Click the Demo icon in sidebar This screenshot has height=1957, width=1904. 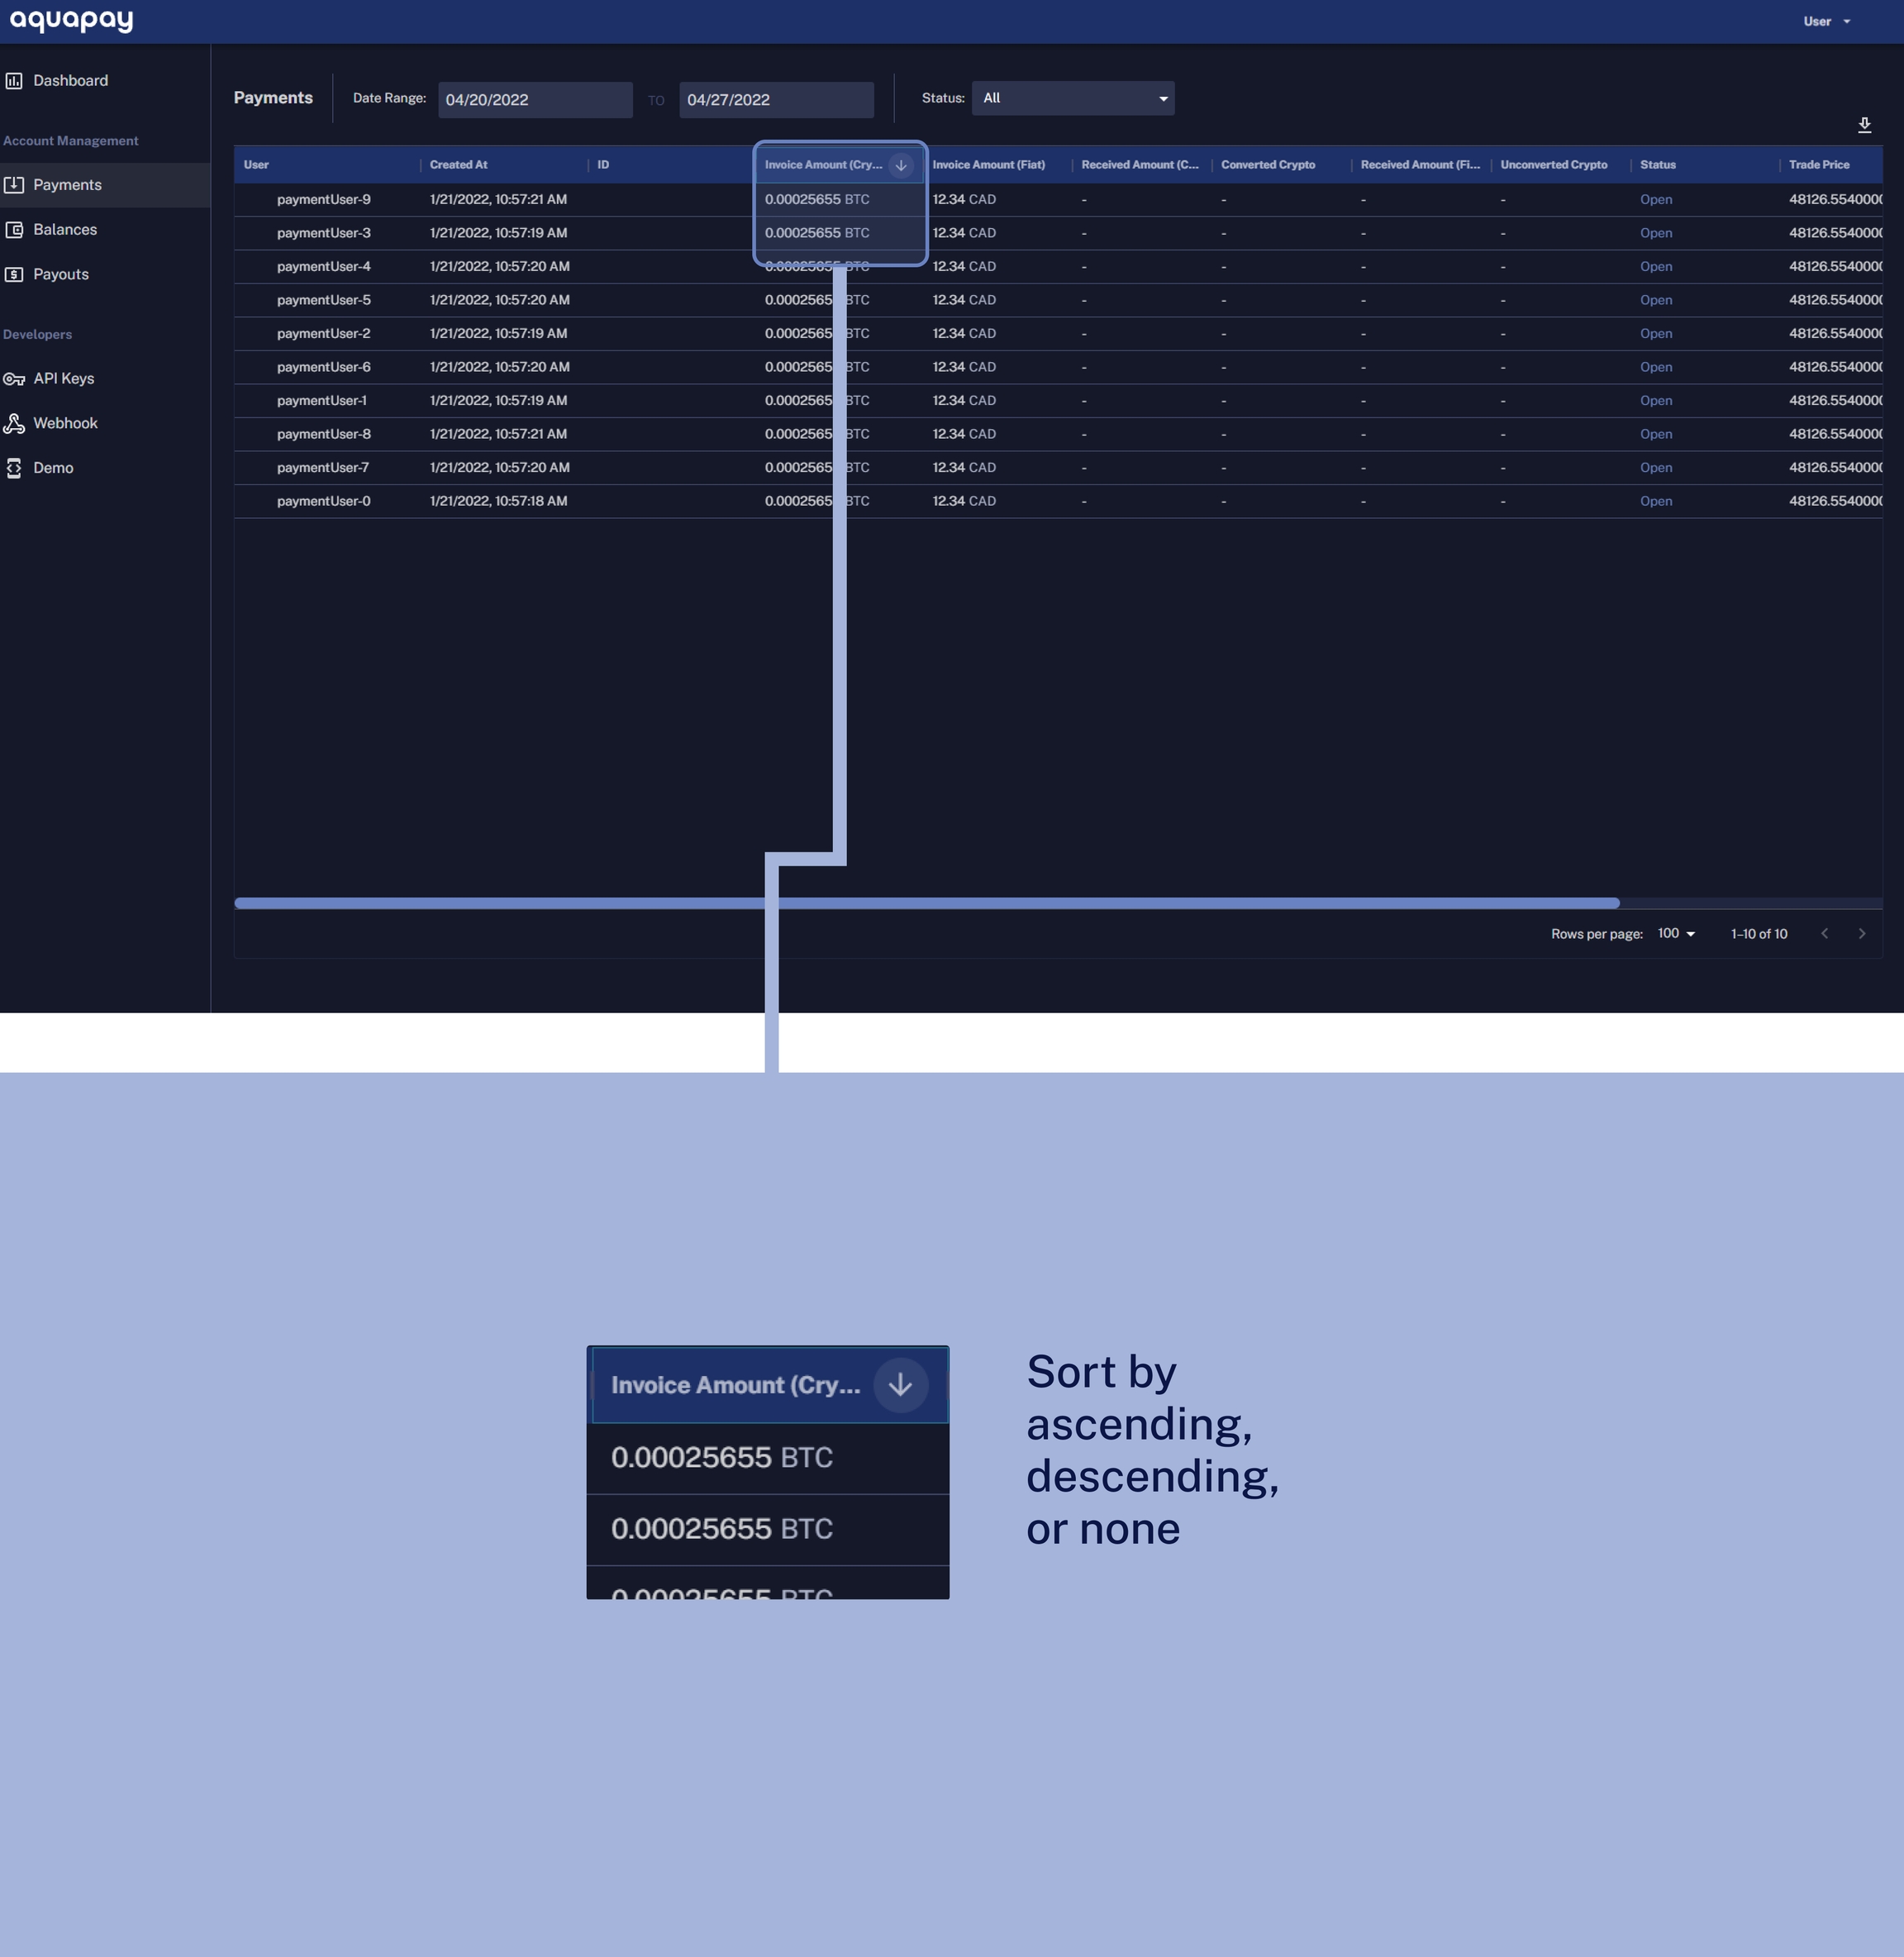pyautogui.click(x=14, y=468)
